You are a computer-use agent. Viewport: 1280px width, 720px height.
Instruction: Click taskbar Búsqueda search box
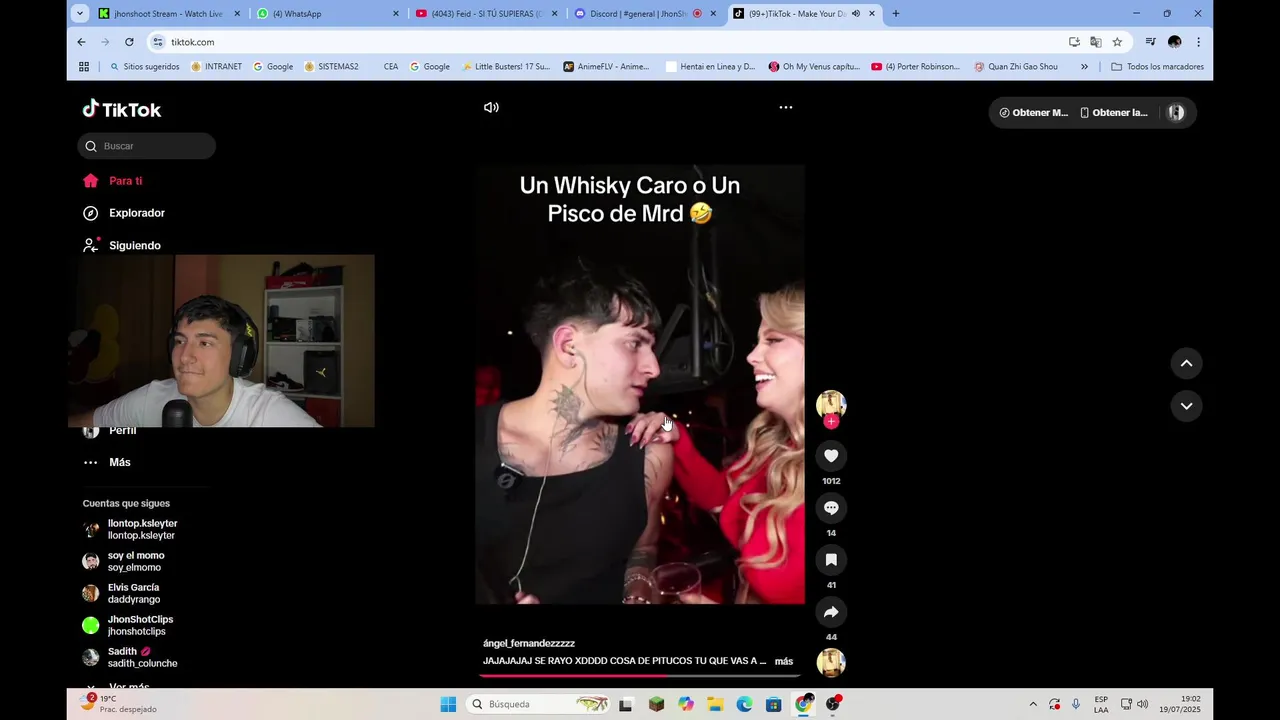pyautogui.click(x=537, y=704)
